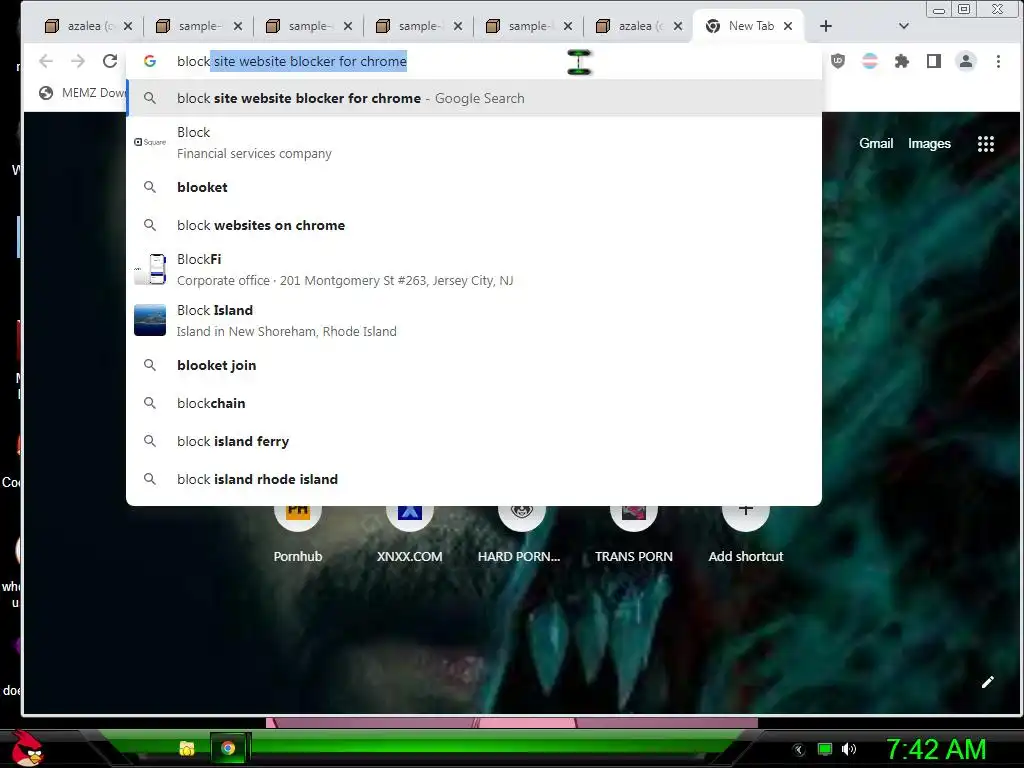Open a new tab with plus button

coord(825,25)
